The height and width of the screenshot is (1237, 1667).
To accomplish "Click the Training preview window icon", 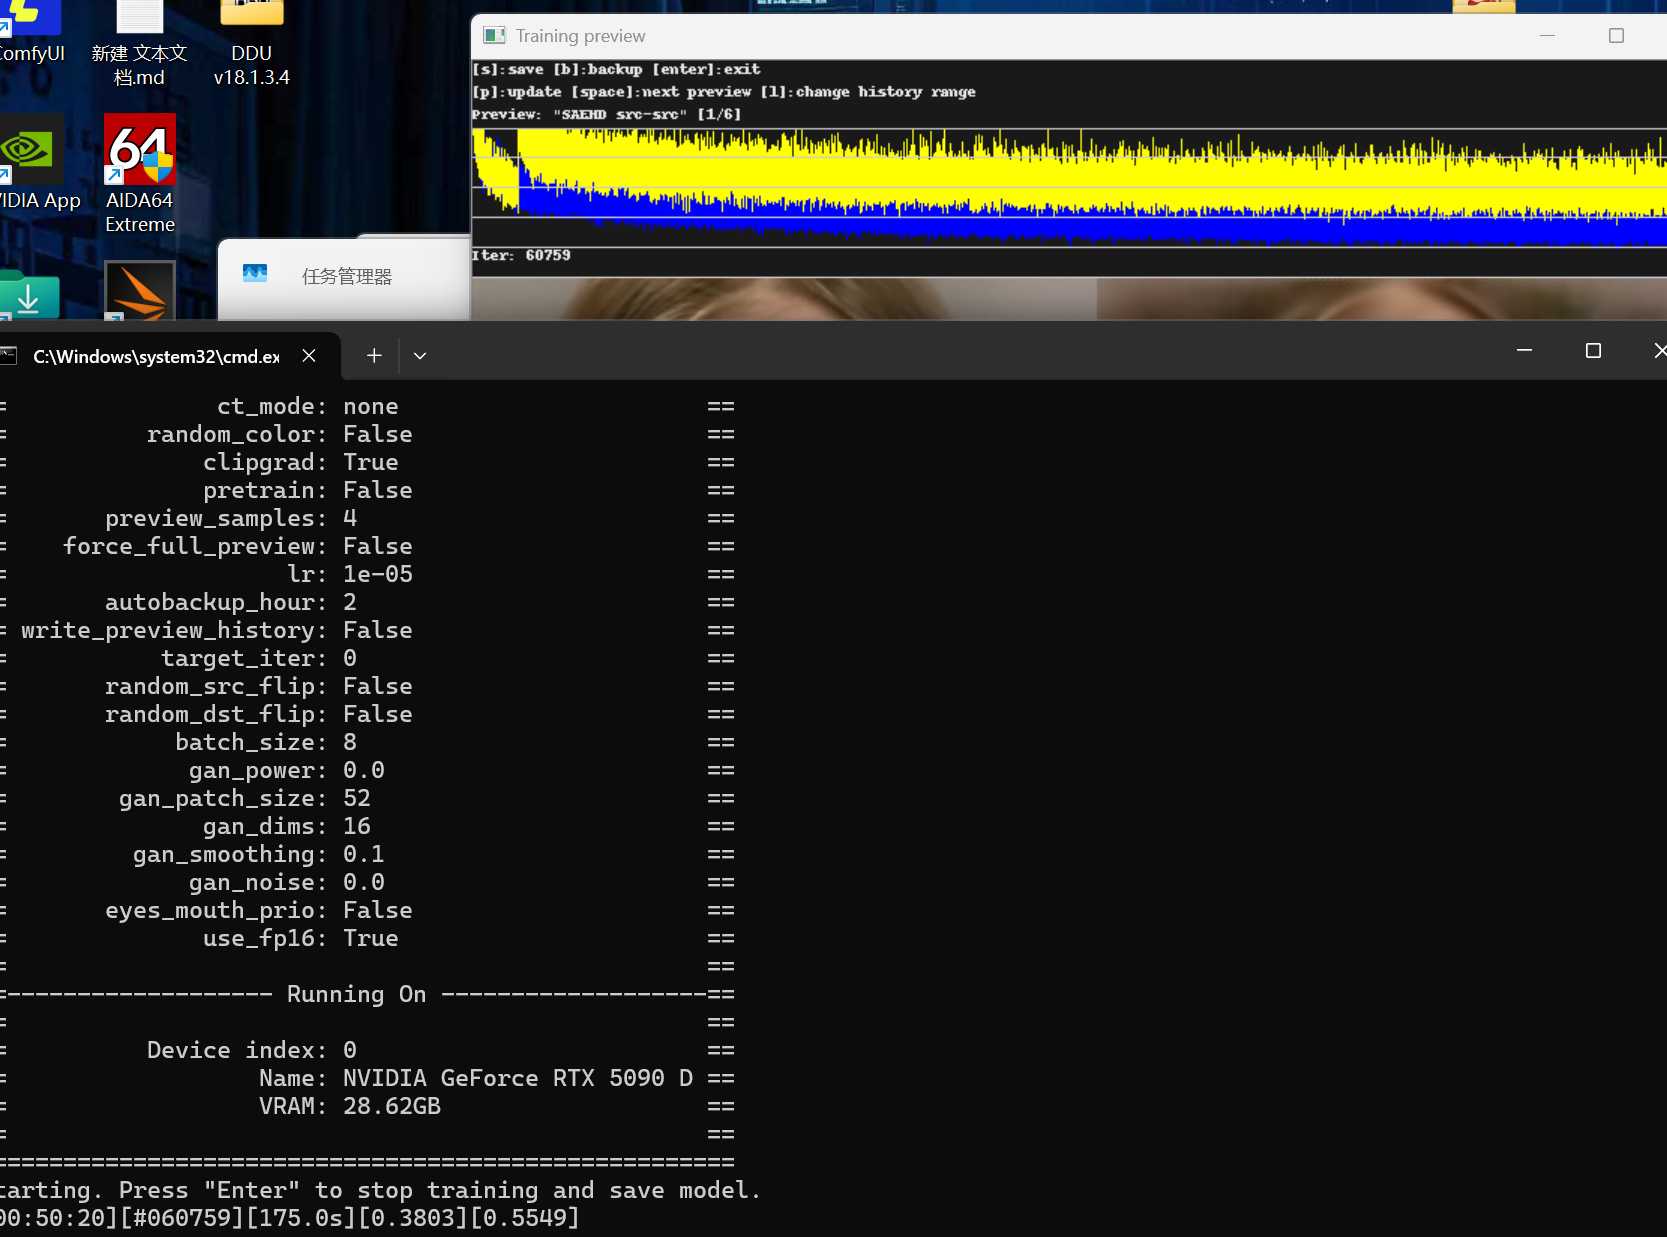I will coord(494,36).
